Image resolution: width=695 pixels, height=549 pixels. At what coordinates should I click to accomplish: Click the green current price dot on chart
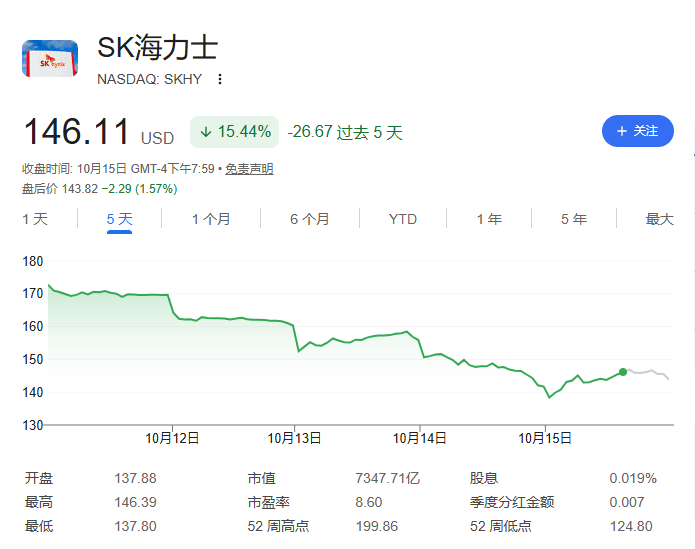tap(623, 372)
